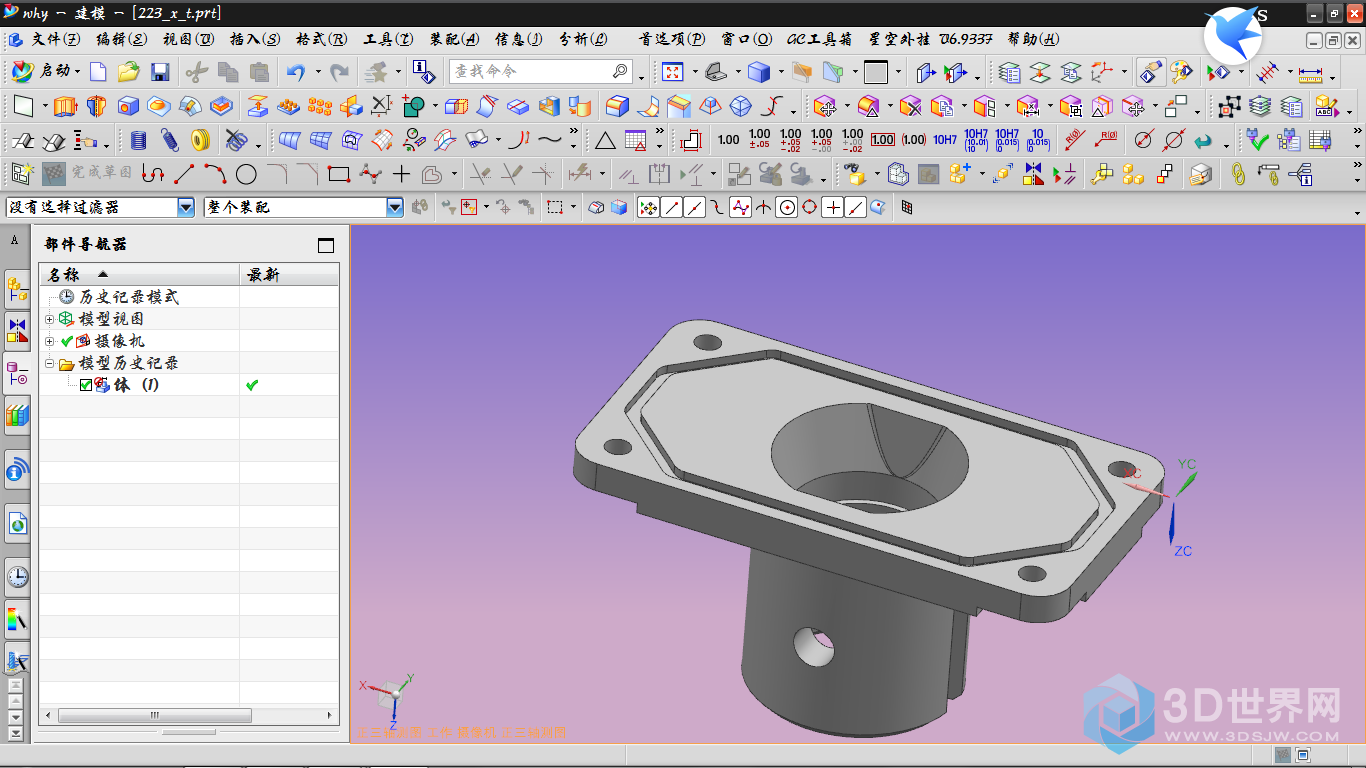Select the Revolve tool icon
The width and height of the screenshot is (1366, 768).
click(x=96, y=106)
